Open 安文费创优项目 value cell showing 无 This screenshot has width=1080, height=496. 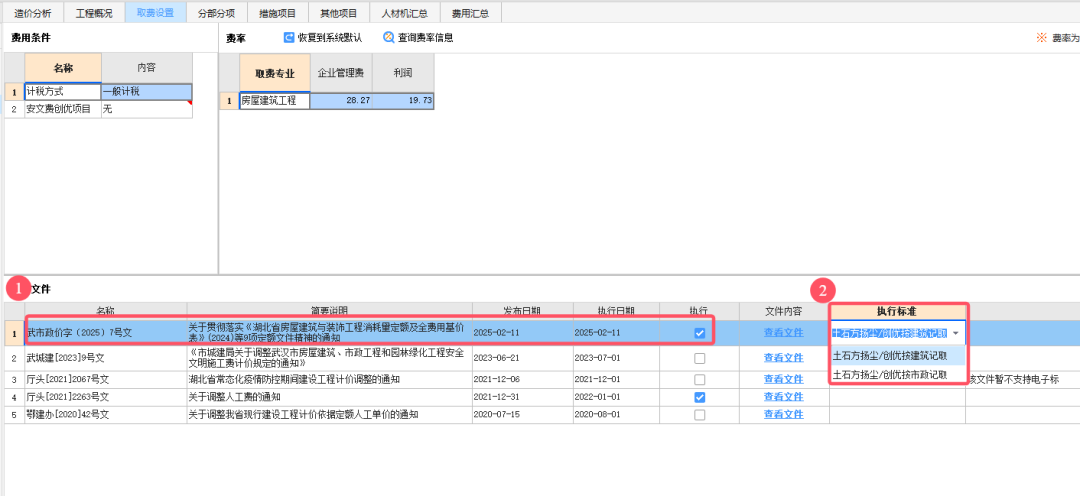(x=147, y=109)
